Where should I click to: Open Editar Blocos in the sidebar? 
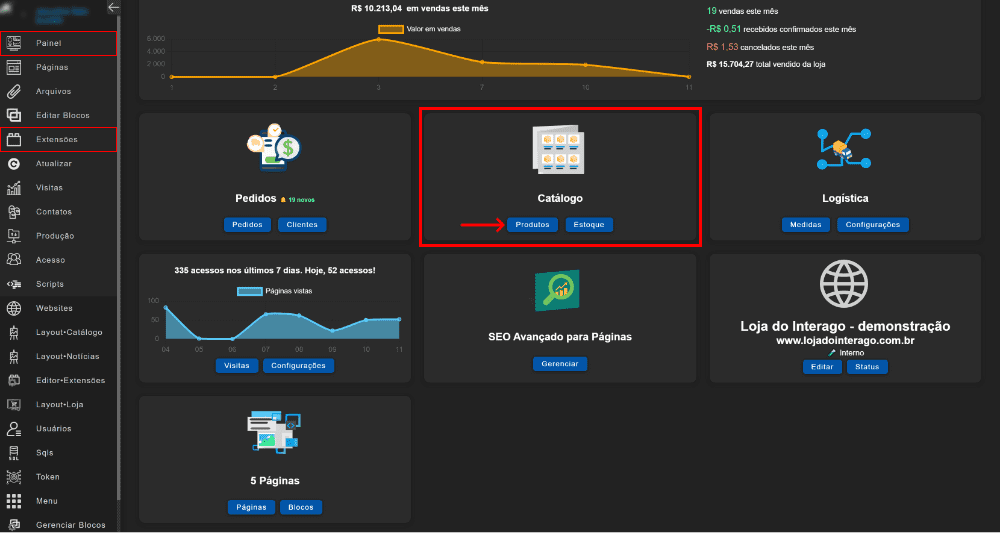point(62,115)
